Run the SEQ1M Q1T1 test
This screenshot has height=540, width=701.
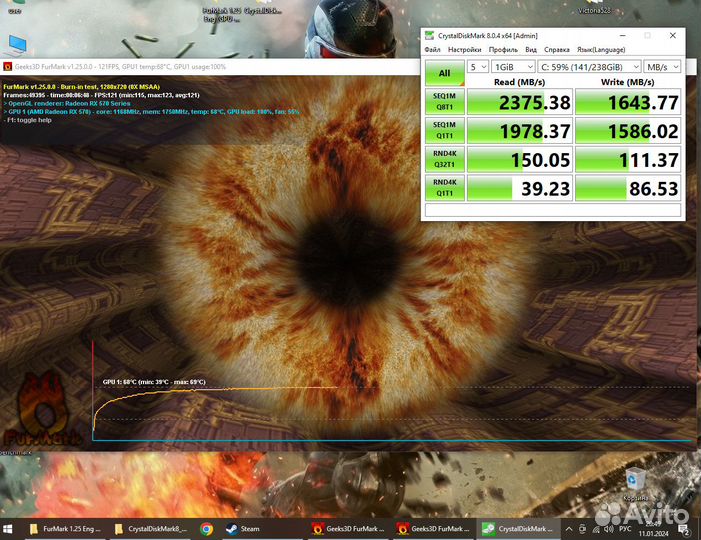[x=444, y=130]
